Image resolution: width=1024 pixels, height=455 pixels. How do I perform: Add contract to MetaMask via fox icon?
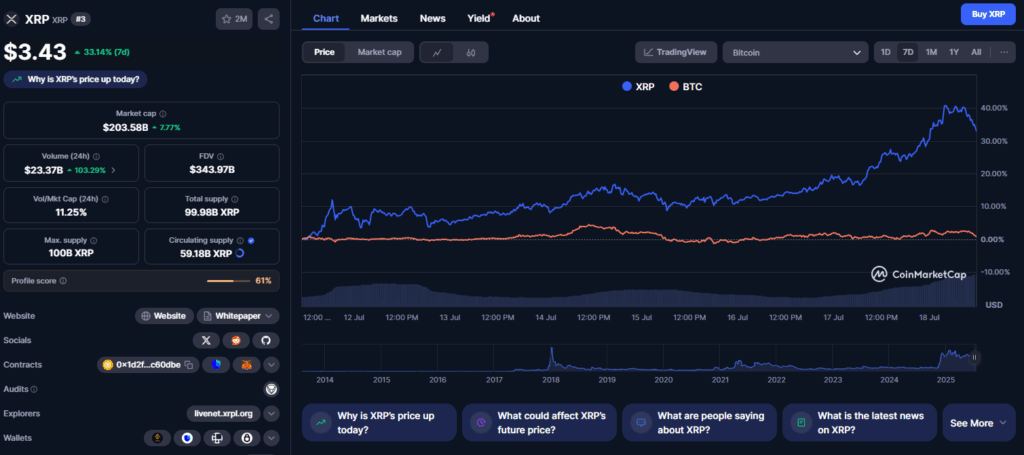246,364
